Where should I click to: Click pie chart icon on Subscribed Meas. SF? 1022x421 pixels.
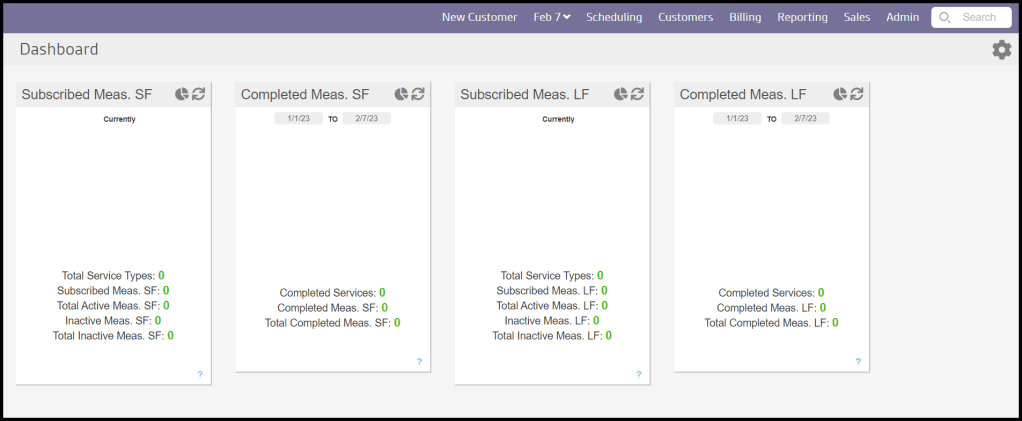pos(181,94)
